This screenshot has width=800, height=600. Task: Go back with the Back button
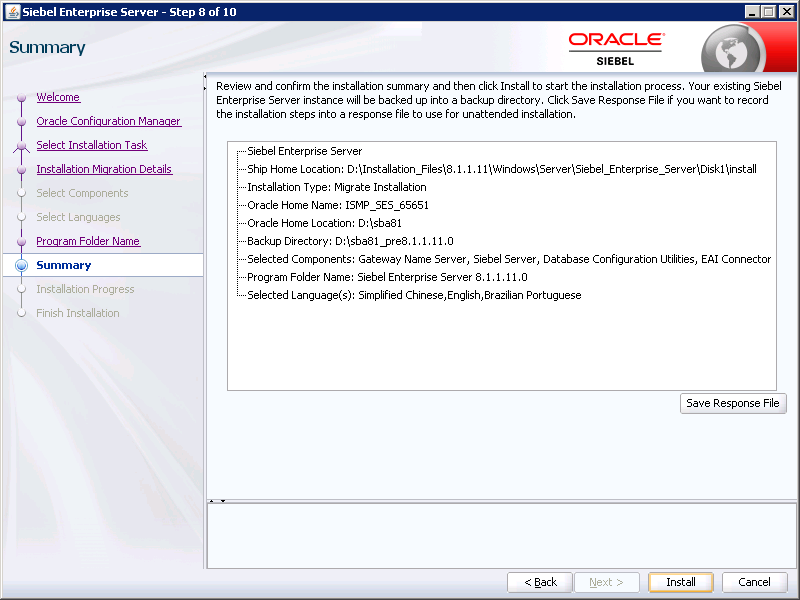[540, 582]
